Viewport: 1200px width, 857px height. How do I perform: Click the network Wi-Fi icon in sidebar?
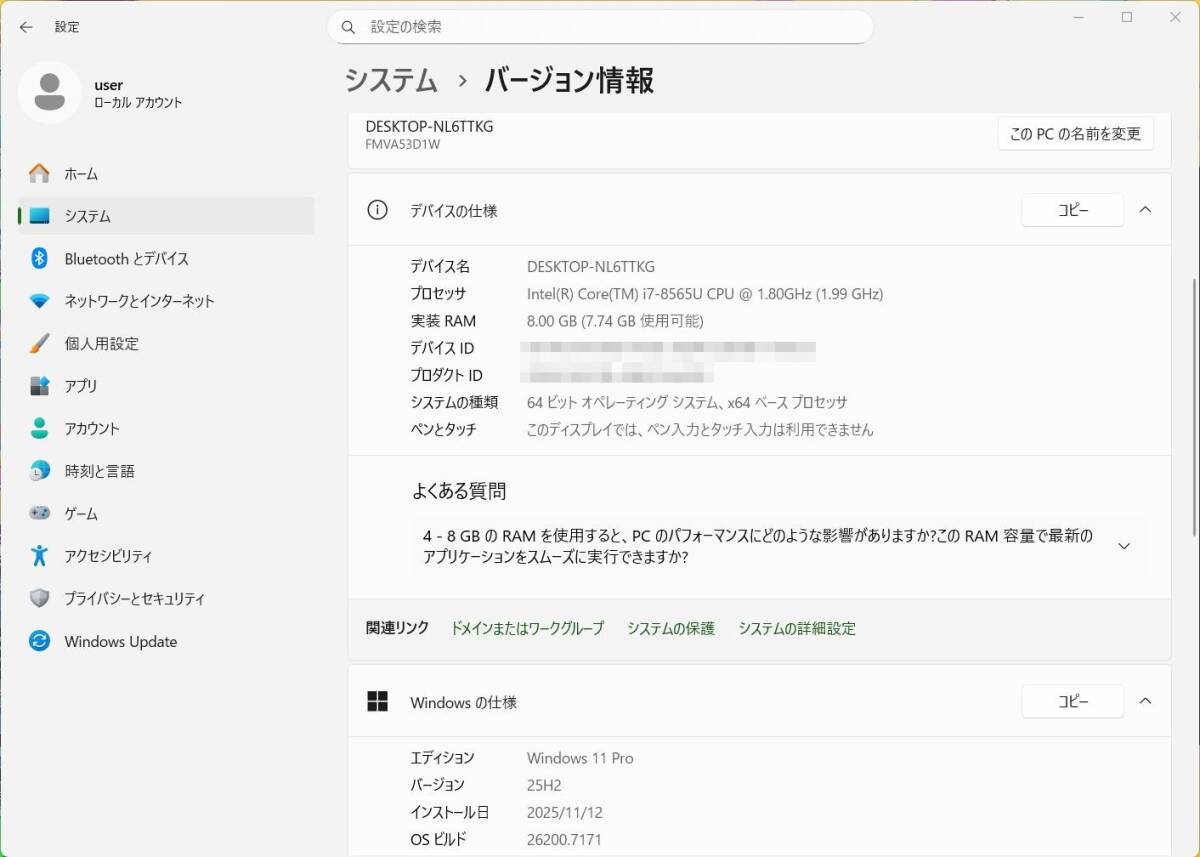click(x=39, y=301)
